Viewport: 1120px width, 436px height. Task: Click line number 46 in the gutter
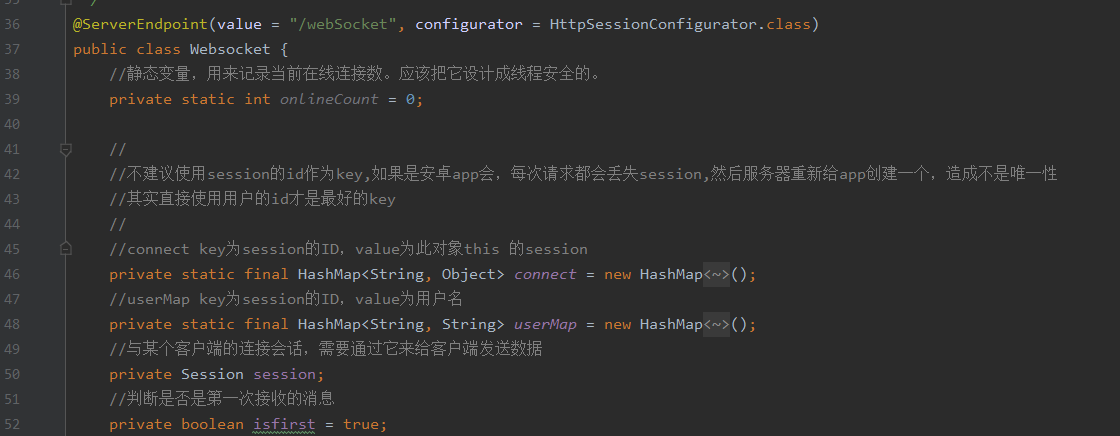pos(12,274)
